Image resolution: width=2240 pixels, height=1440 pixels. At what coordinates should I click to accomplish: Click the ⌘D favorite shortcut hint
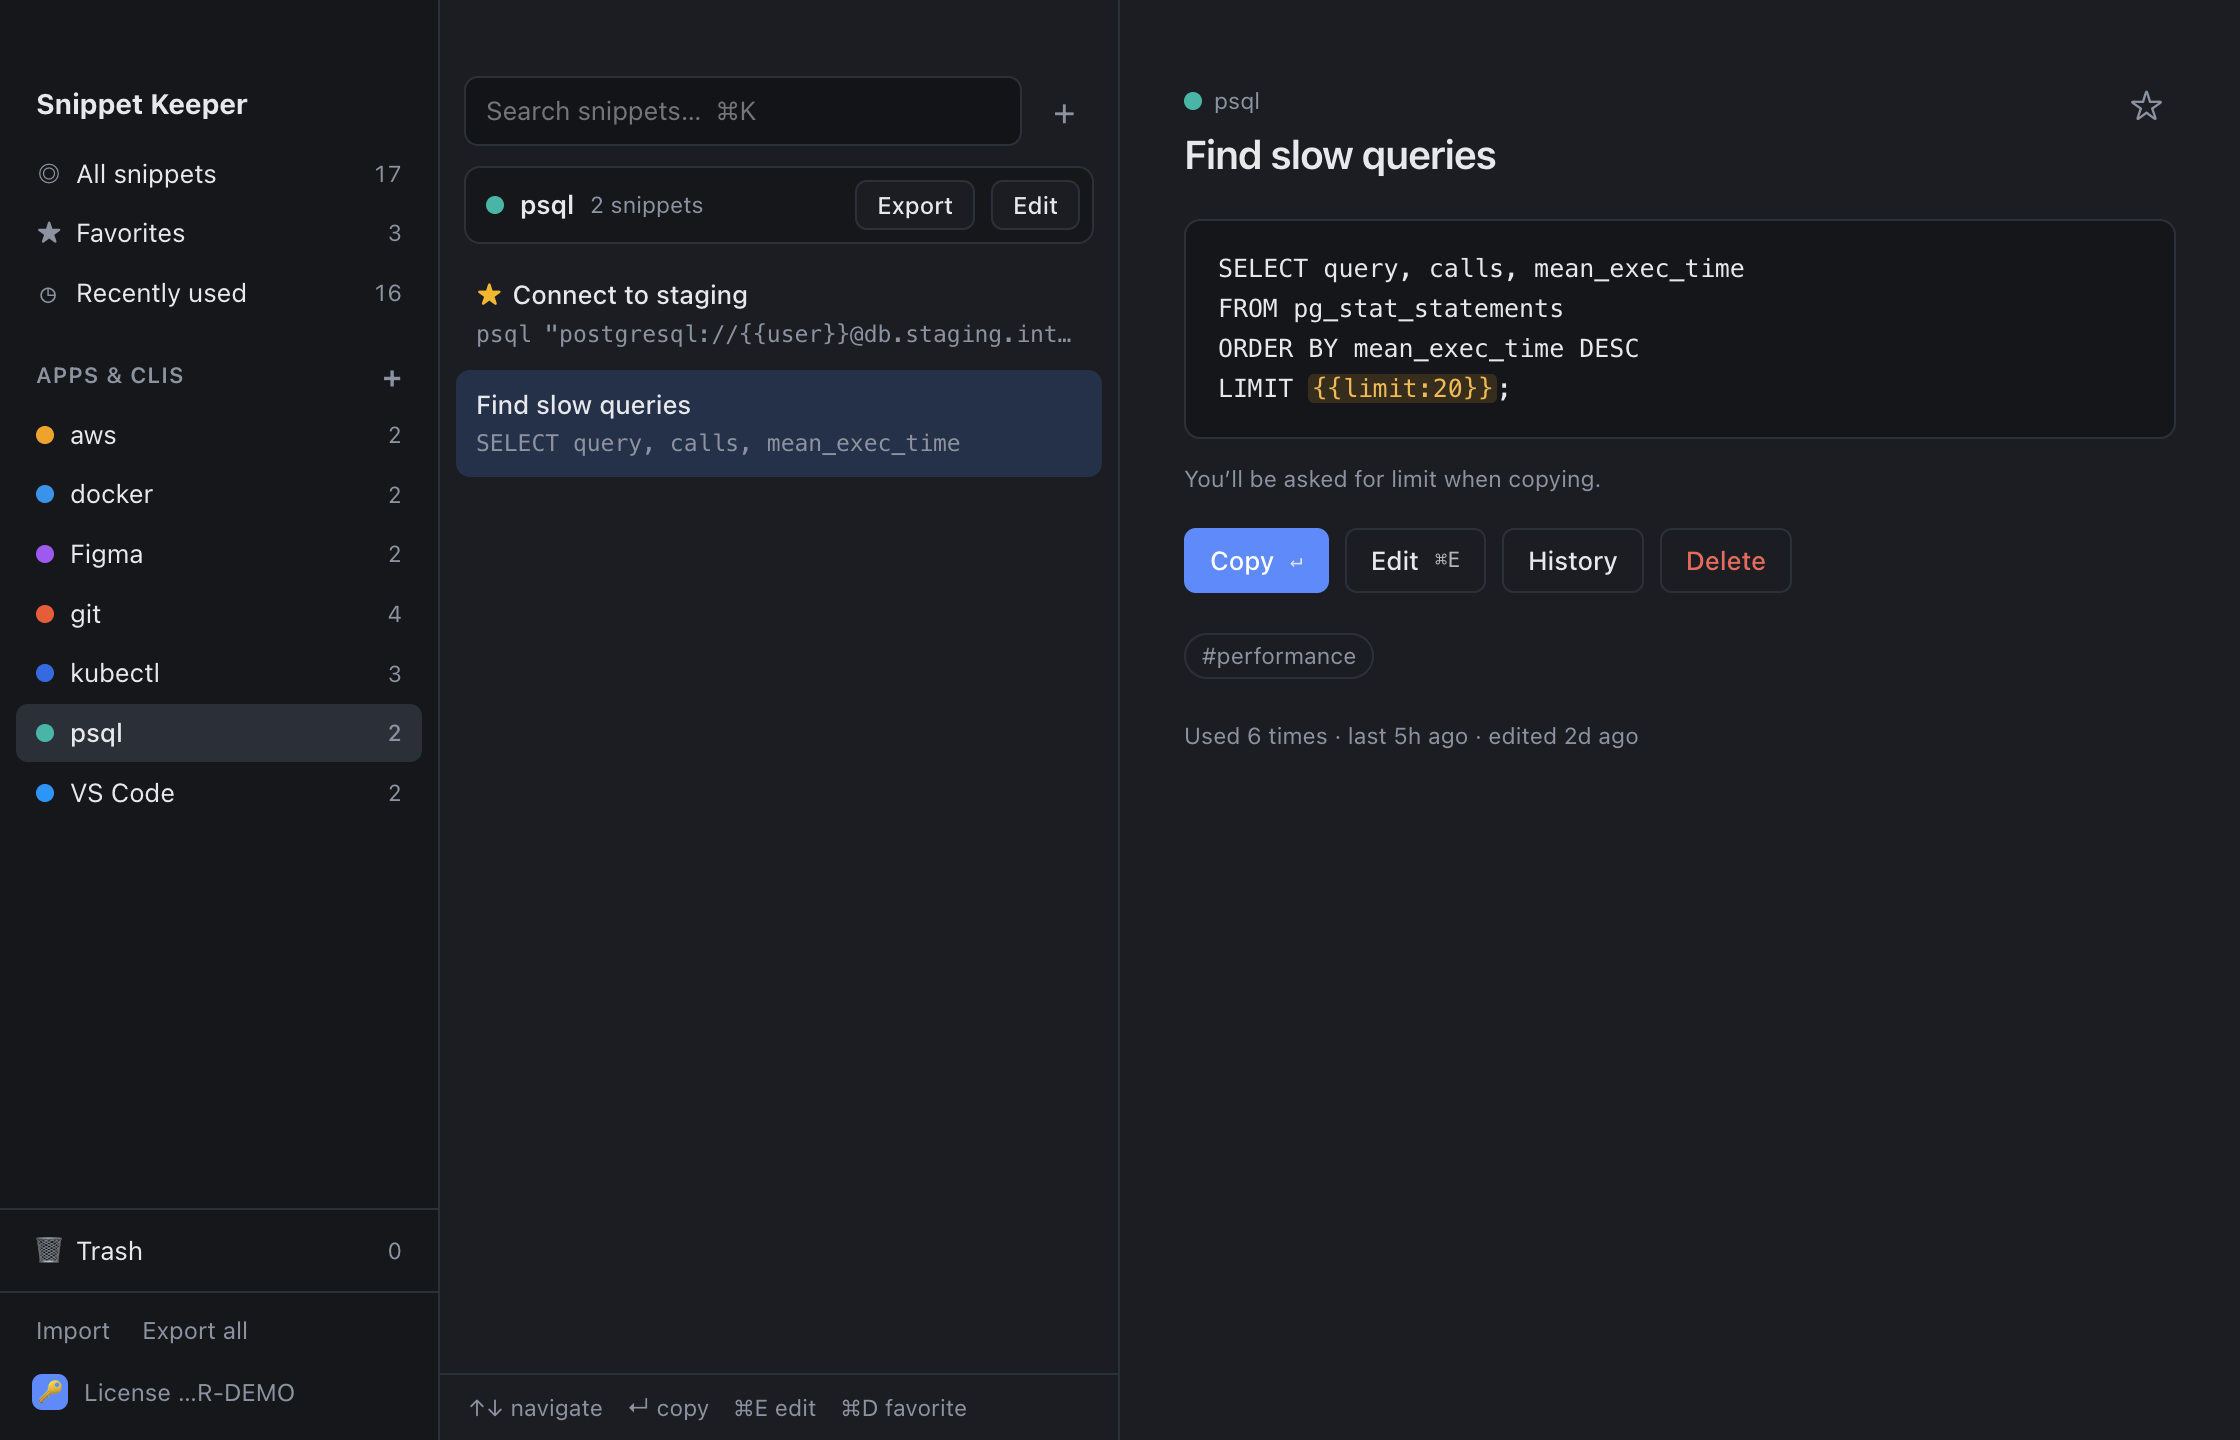904,1408
